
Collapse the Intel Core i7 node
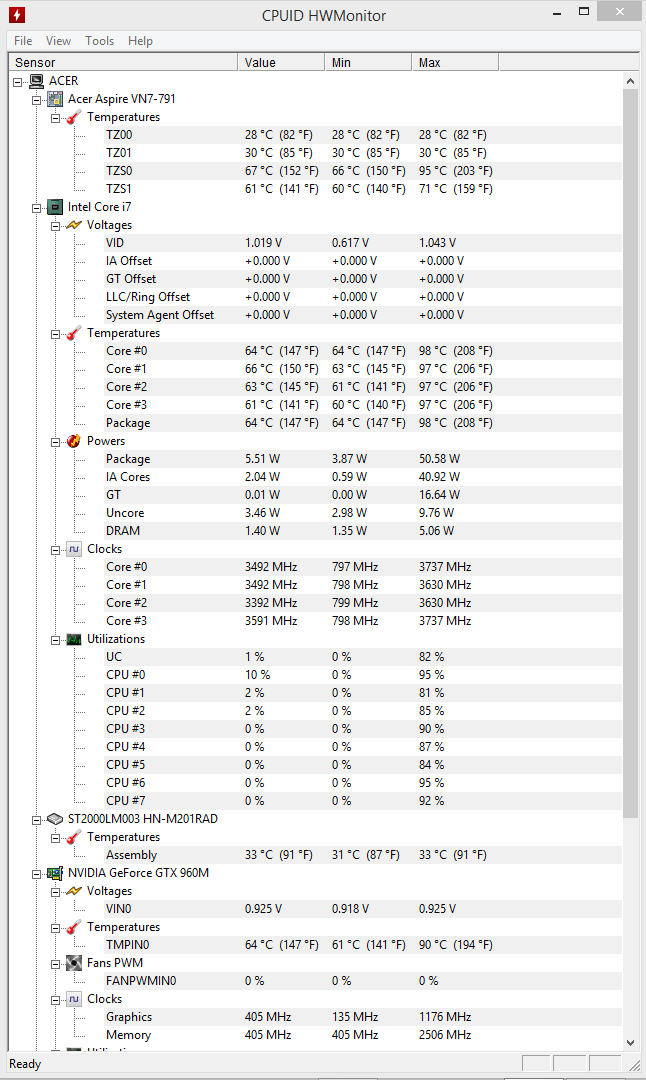[37, 207]
